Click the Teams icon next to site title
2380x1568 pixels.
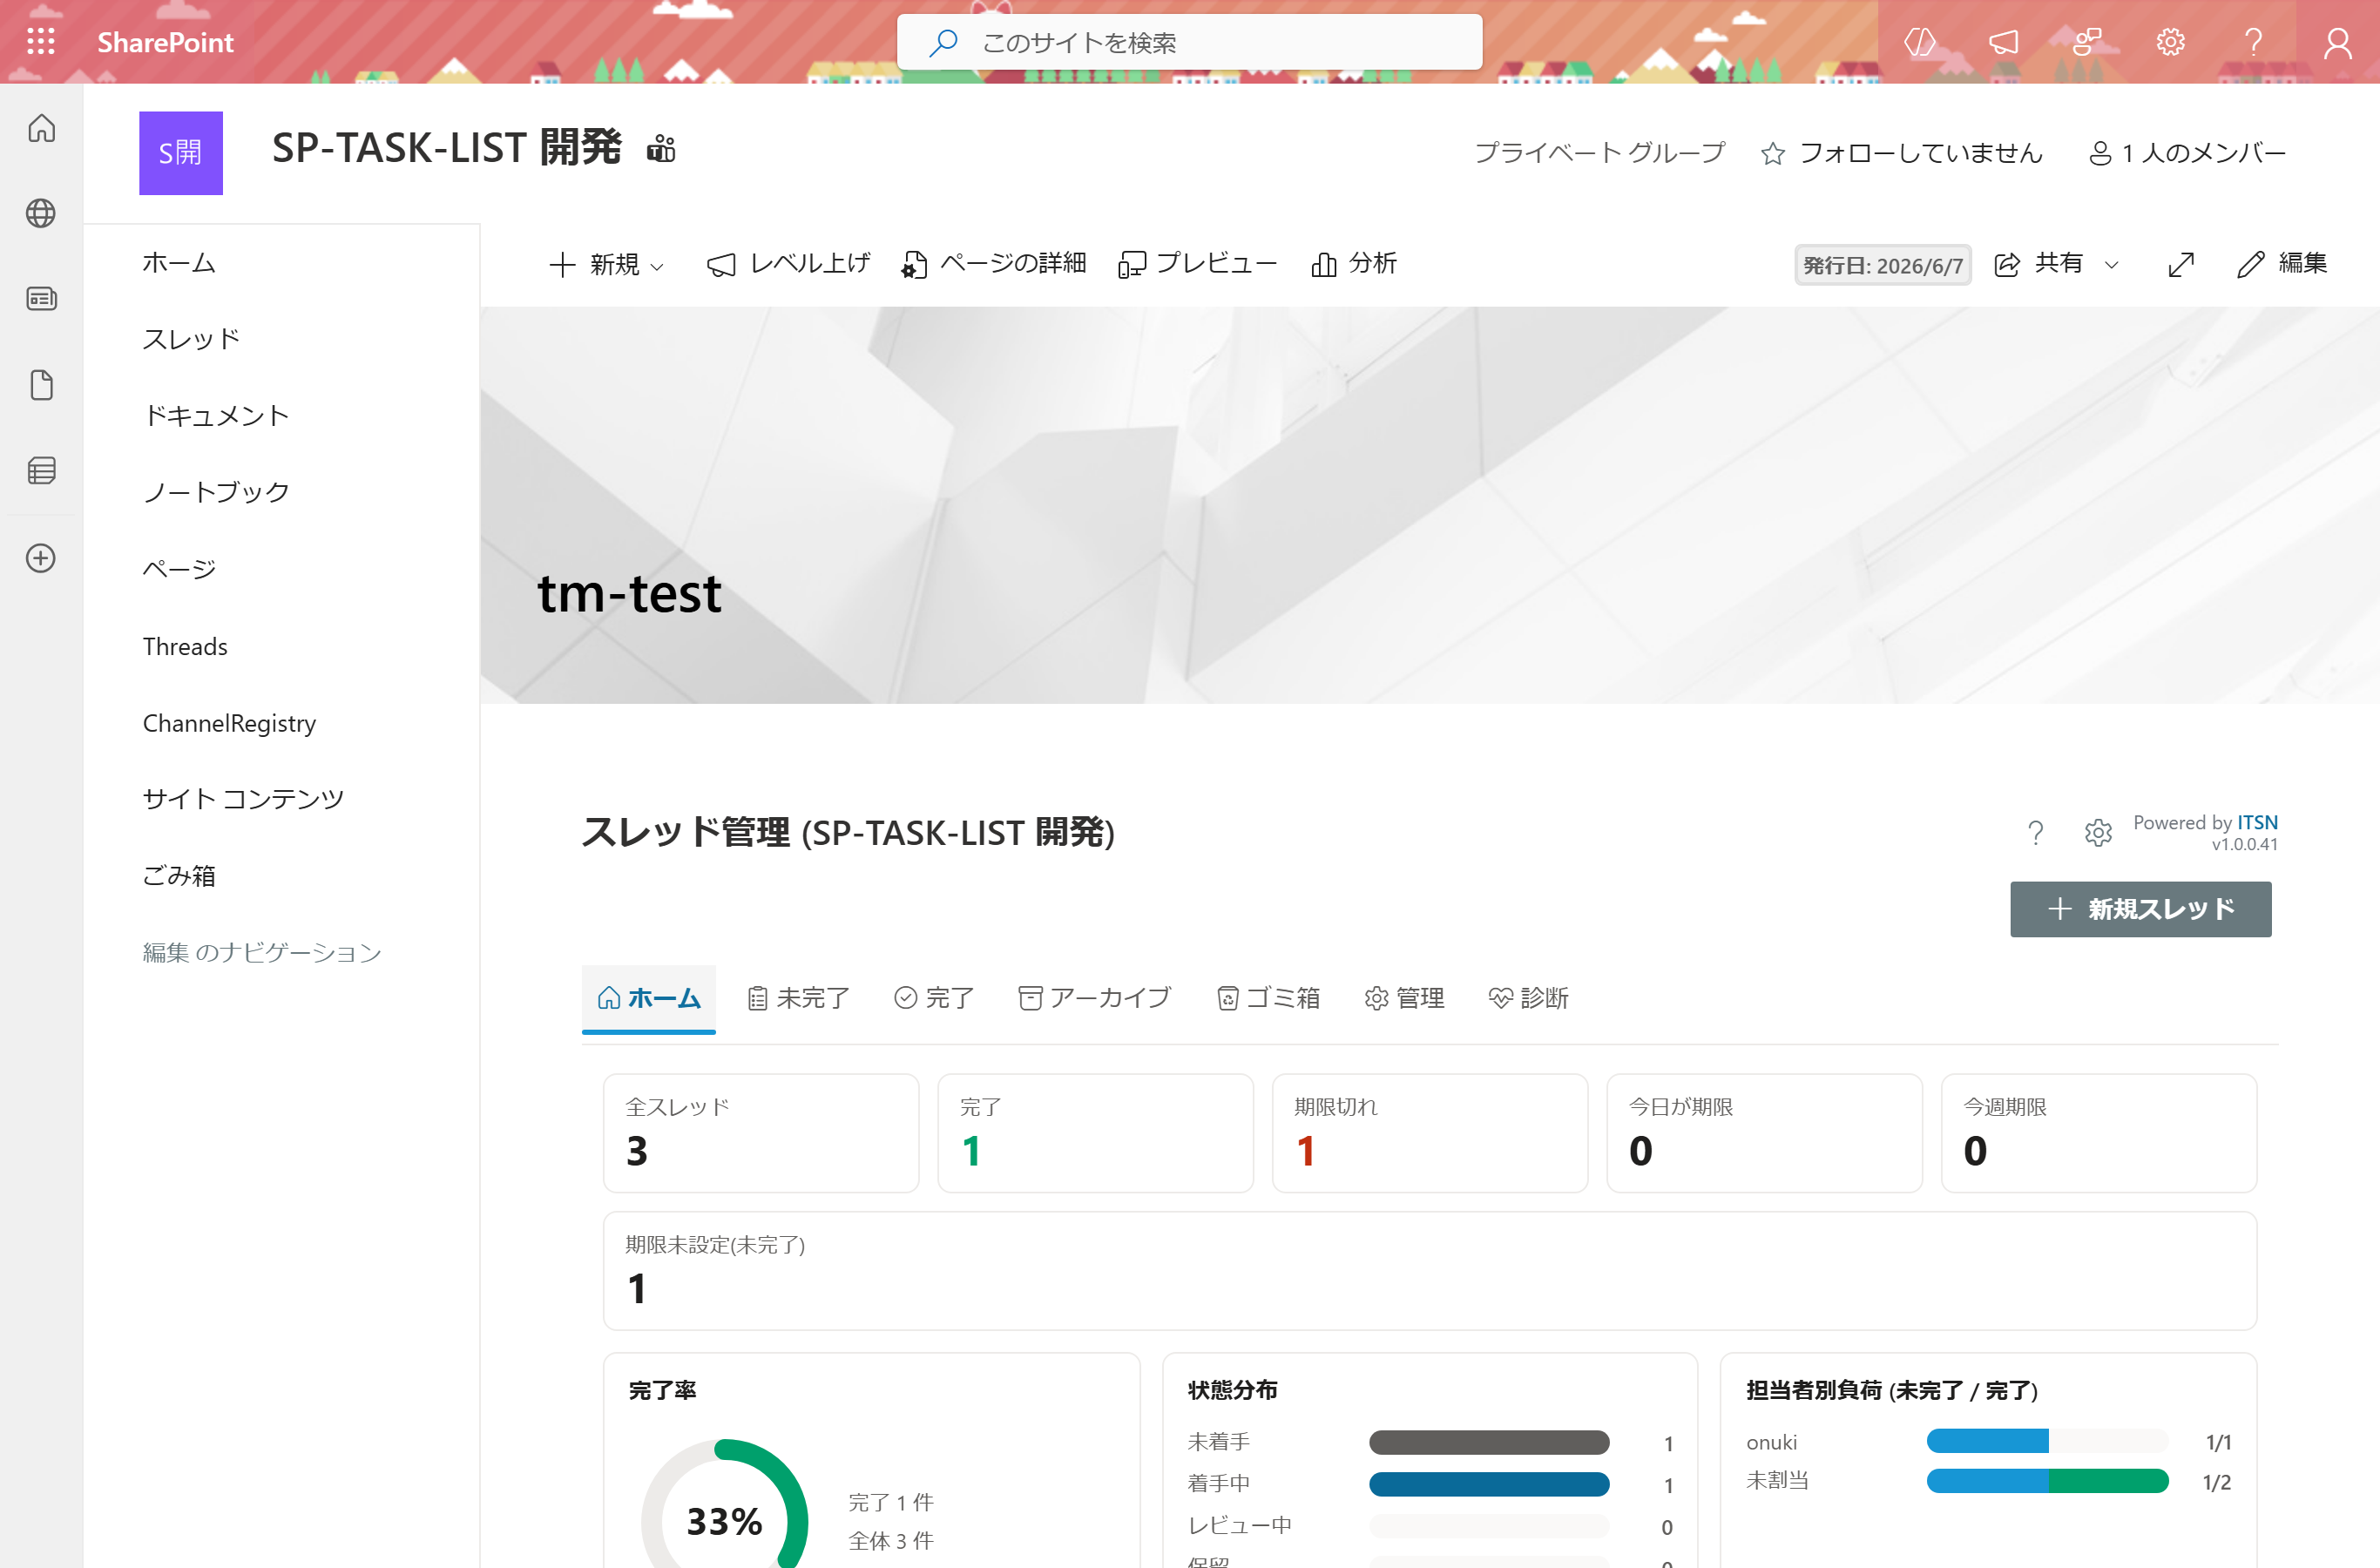coord(661,148)
